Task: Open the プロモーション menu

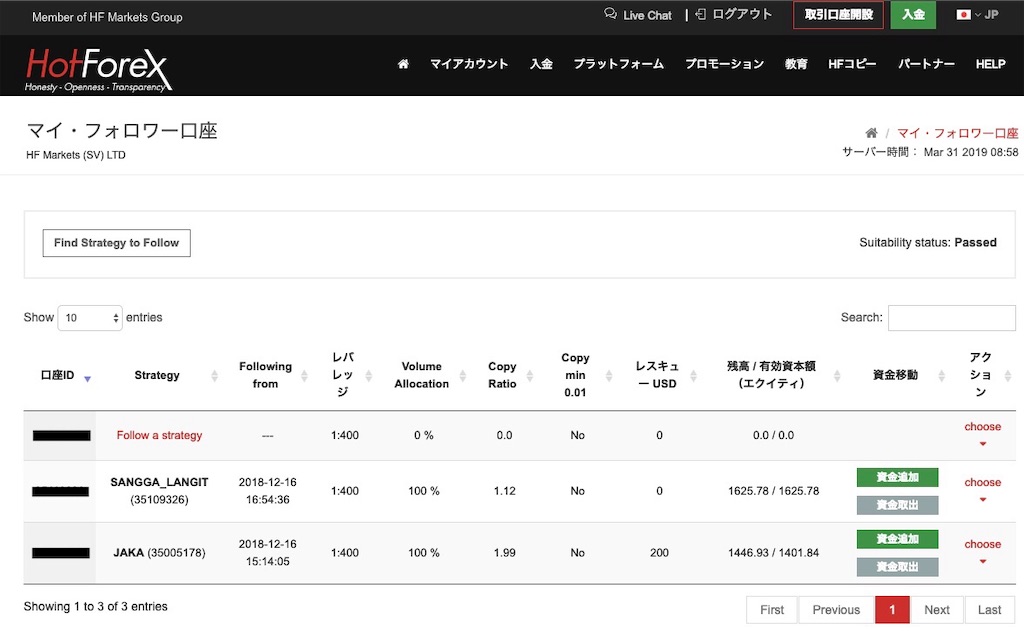Action: point(724,64)
